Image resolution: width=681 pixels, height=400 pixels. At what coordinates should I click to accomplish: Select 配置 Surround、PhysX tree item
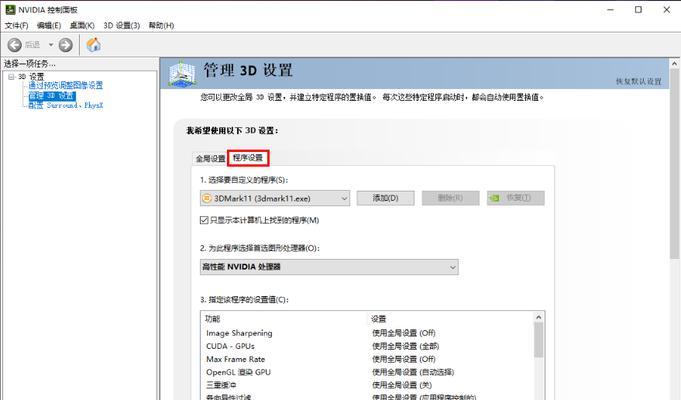(x=66, y=105)
